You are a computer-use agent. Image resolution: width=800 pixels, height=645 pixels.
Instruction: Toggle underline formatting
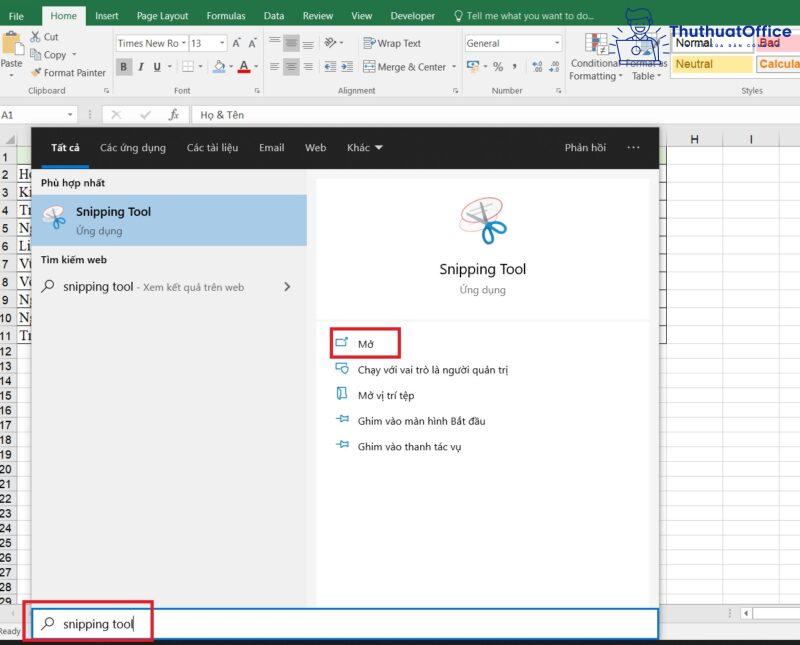coord(158,66)
